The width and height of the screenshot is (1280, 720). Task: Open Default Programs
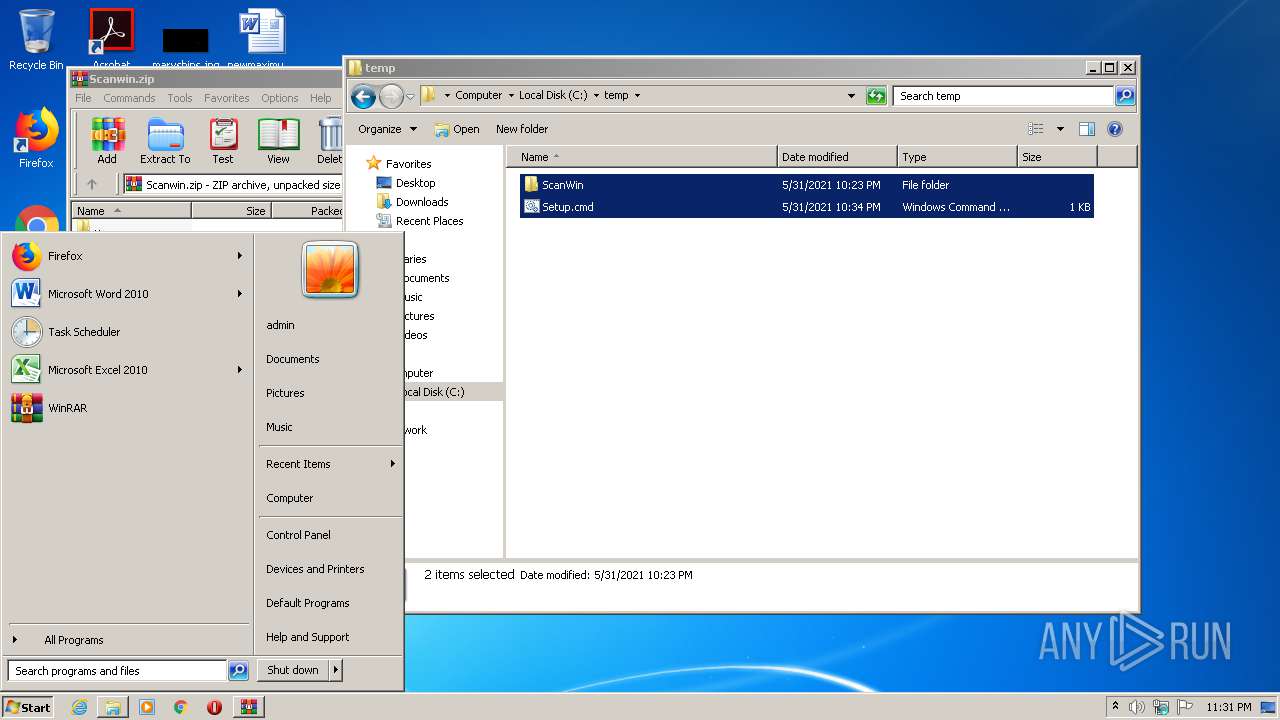[307, 603]
